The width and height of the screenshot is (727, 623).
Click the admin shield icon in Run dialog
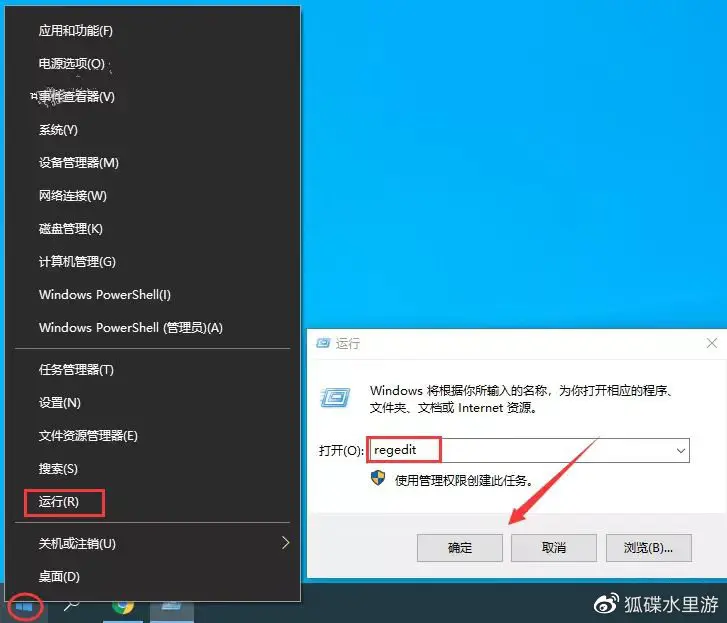click(378, 478)
